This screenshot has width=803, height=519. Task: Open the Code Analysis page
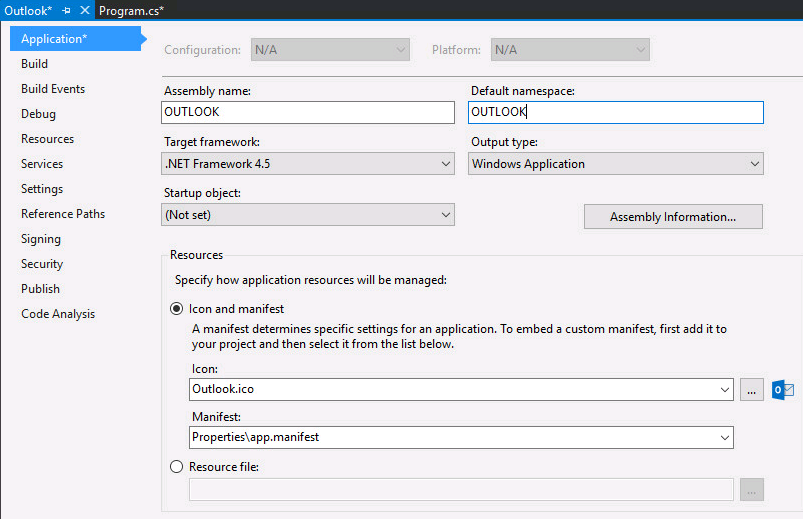(58, 314)
